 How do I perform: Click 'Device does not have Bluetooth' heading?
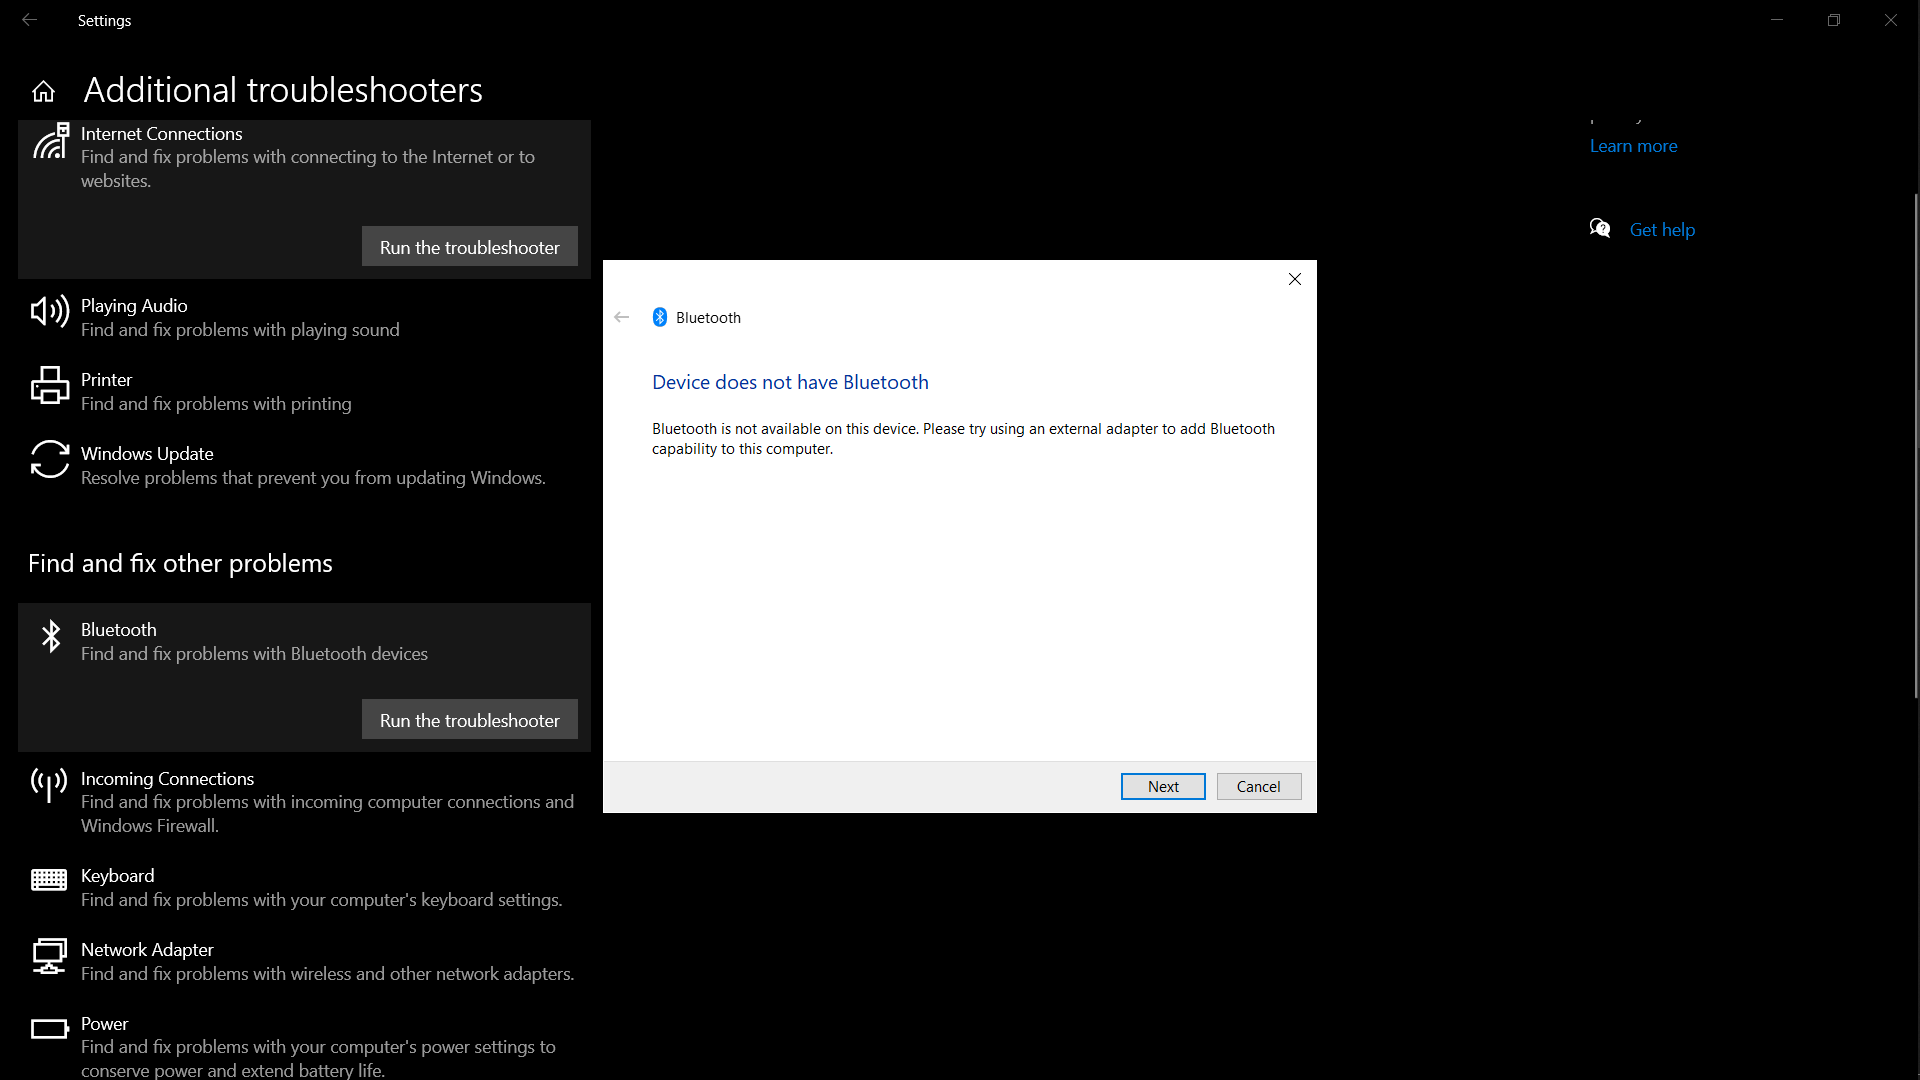coord(790,382)
